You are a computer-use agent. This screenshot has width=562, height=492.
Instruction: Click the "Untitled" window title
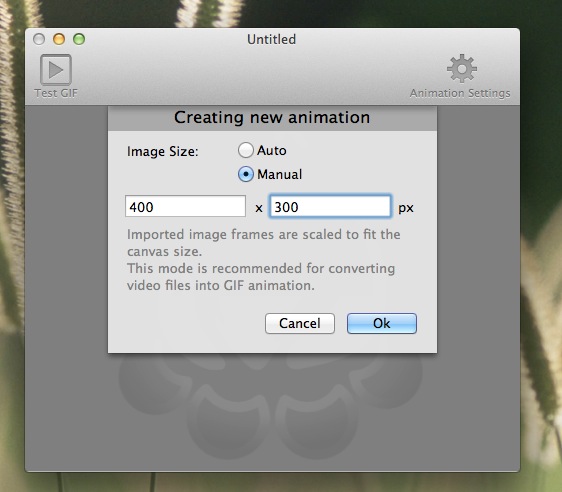(x=272, y=39)
